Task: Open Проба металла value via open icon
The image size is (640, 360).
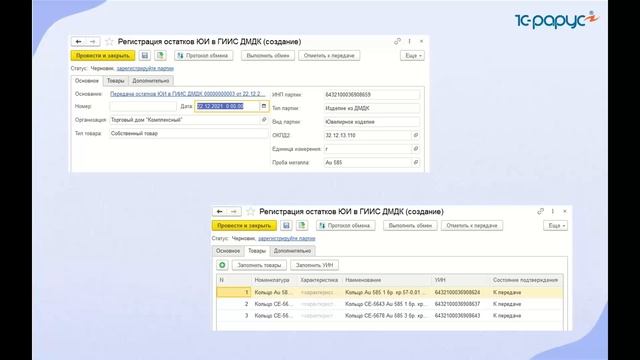Action: pyautogui.click(x=416, y=162)
